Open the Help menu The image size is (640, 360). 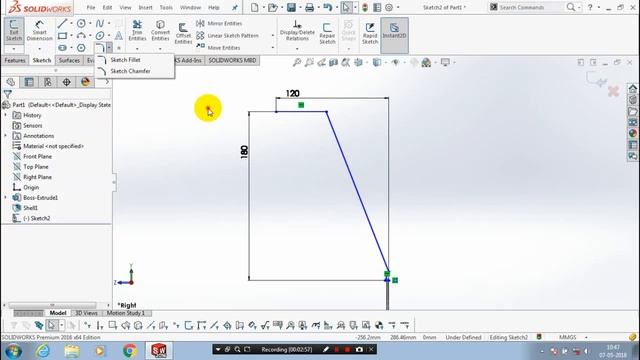point(214,7)
